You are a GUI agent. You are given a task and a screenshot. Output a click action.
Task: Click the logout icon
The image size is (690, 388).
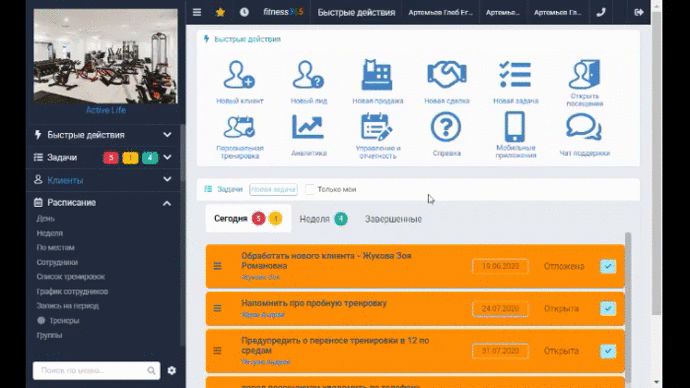point(639,12)
